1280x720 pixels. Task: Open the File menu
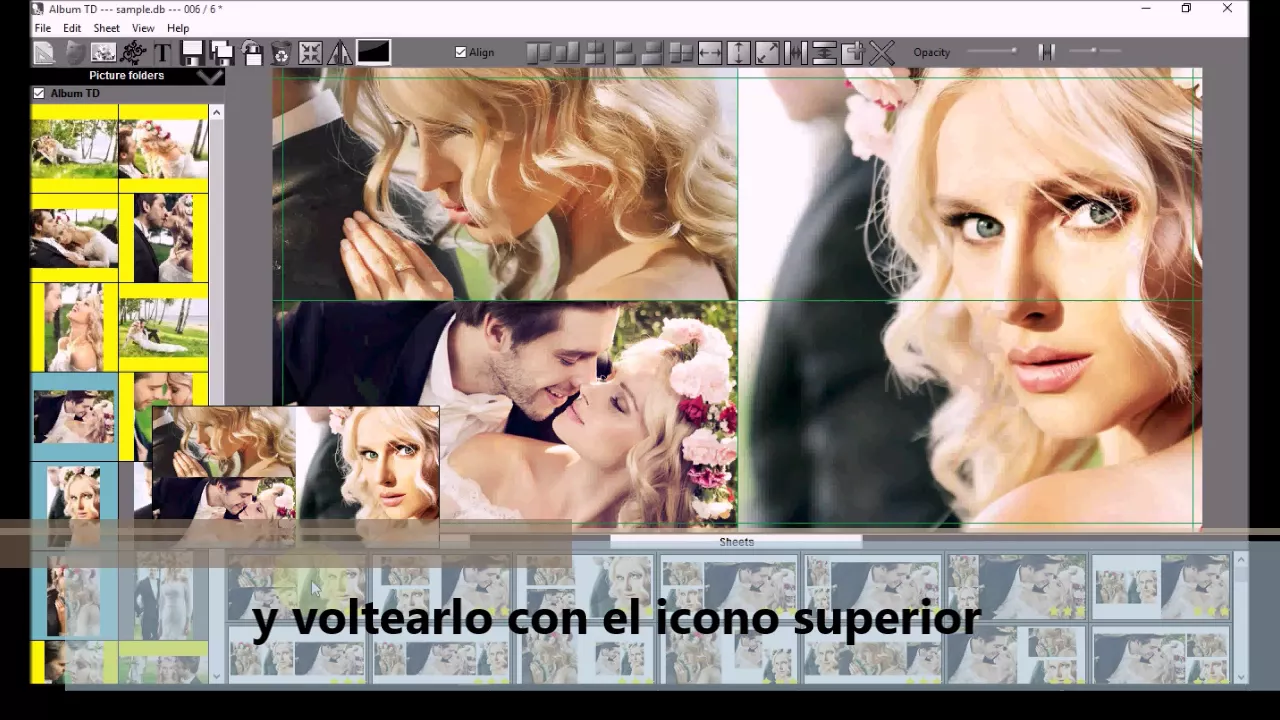[x=43, y=28]
